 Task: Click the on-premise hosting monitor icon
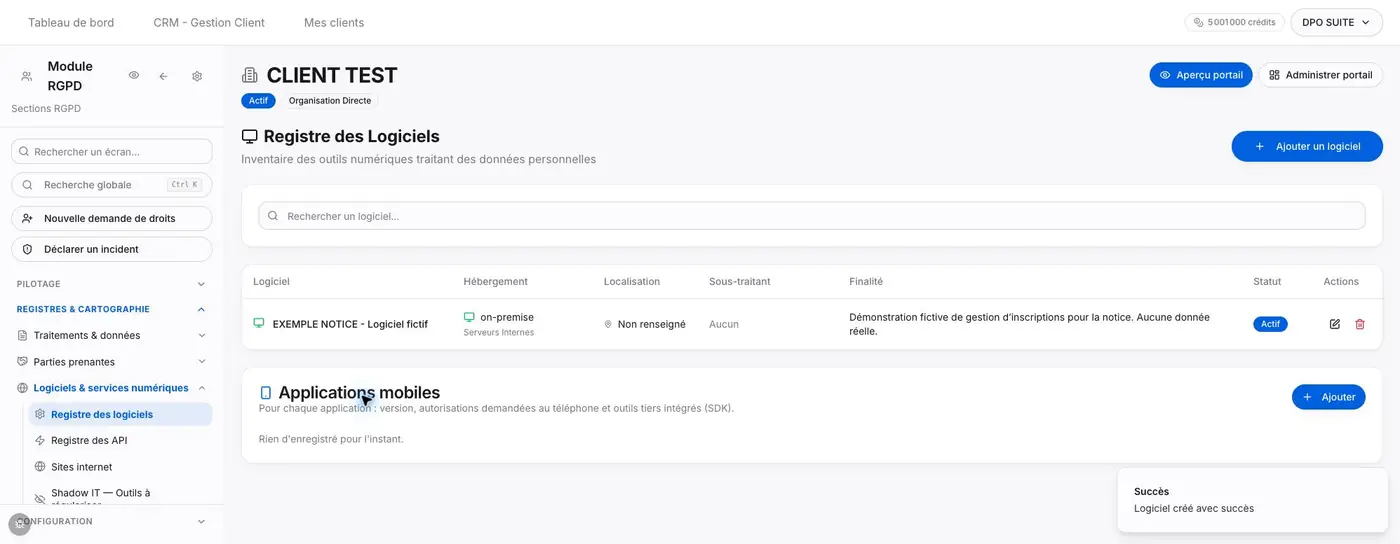coord(469,317)
